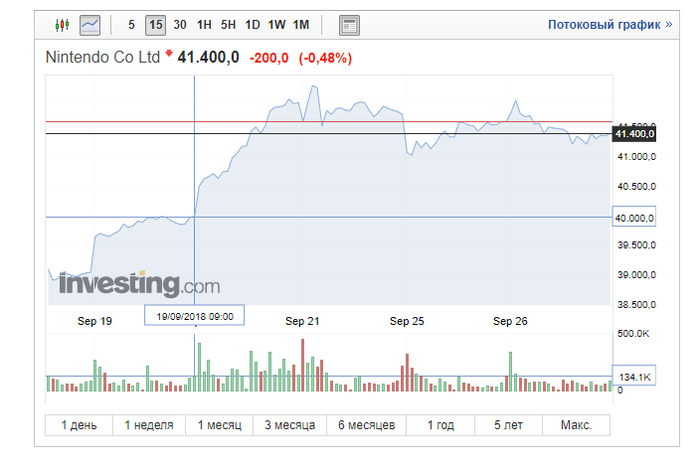The image size is (700, 467).
Task: Switch interval to 5H
Action: coord(228,24)
